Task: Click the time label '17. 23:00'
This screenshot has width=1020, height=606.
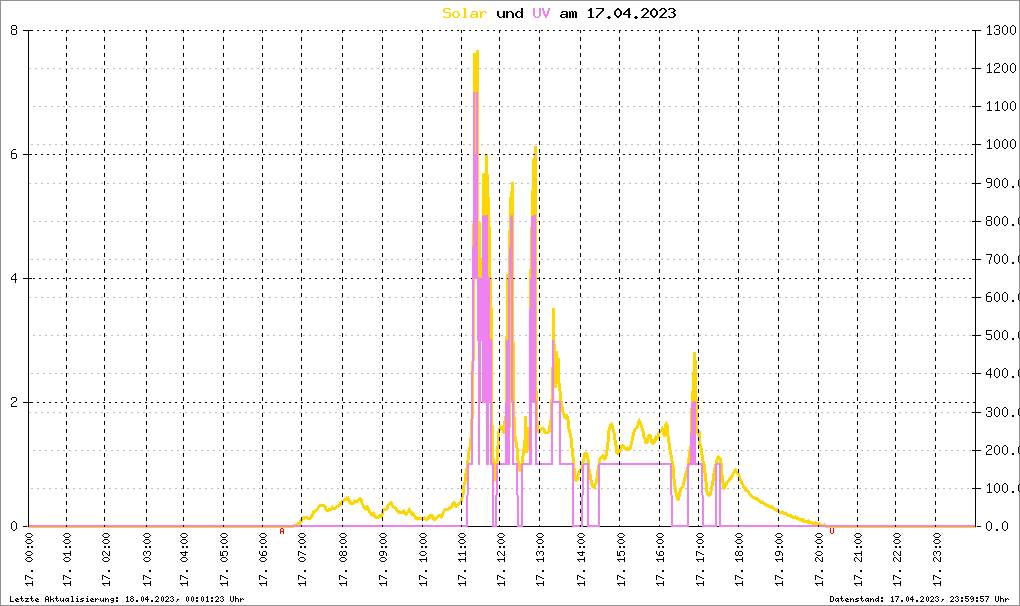Action: pos(937,559)
